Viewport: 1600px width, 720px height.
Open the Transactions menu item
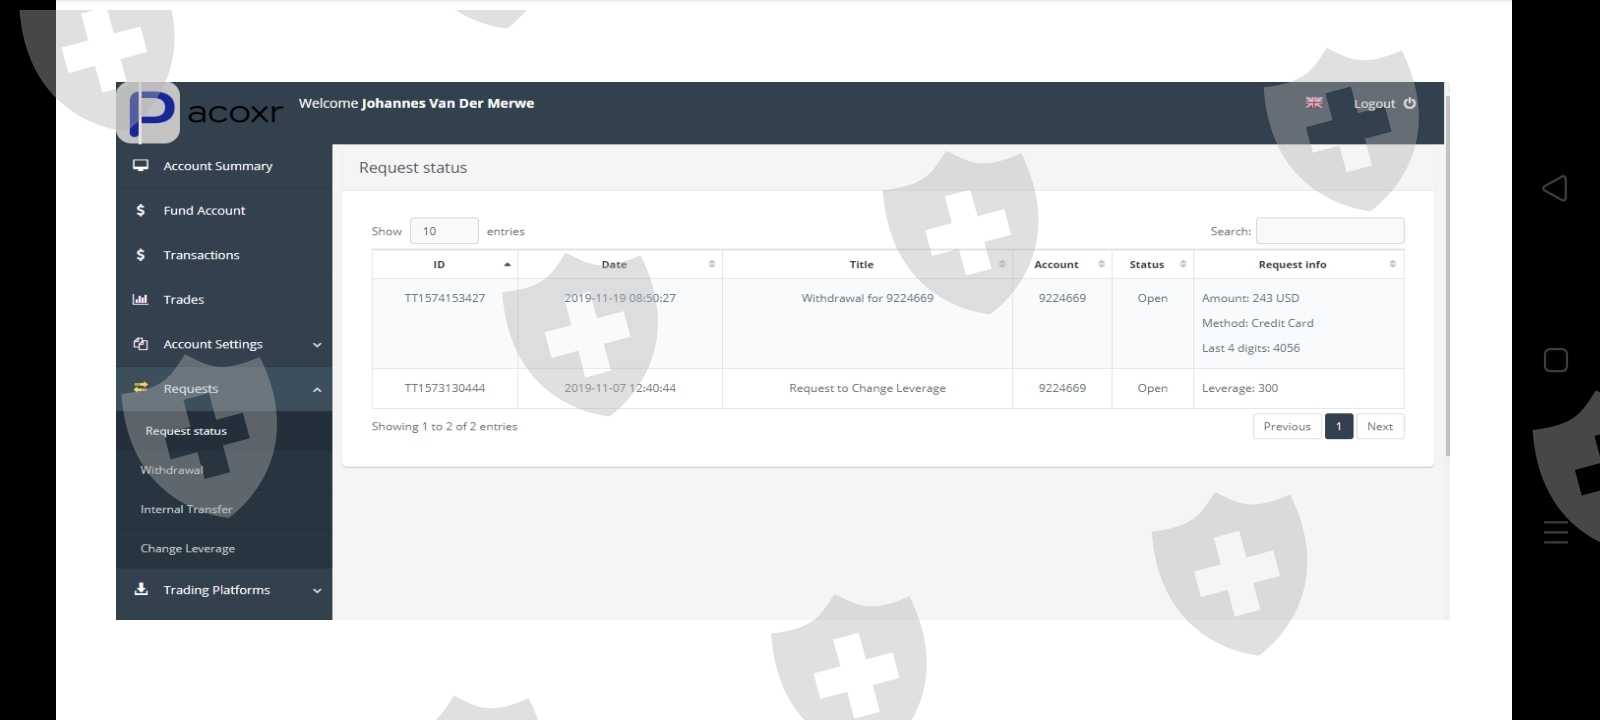201,255
